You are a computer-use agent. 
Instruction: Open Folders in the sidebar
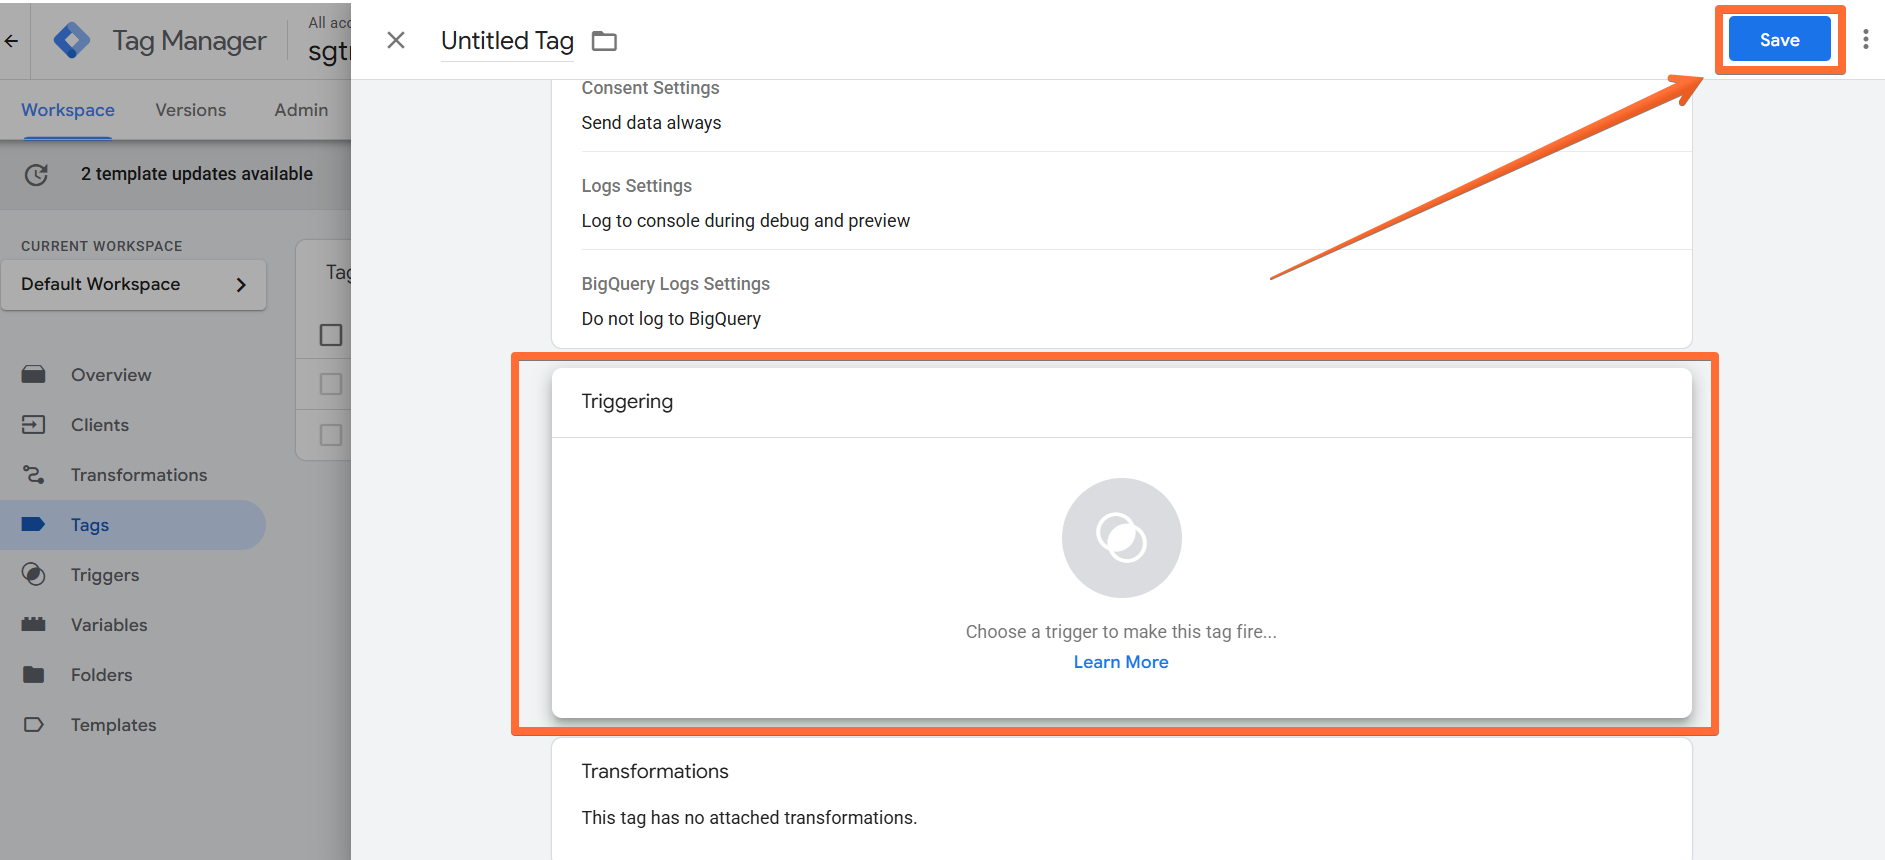pos(102,675)
